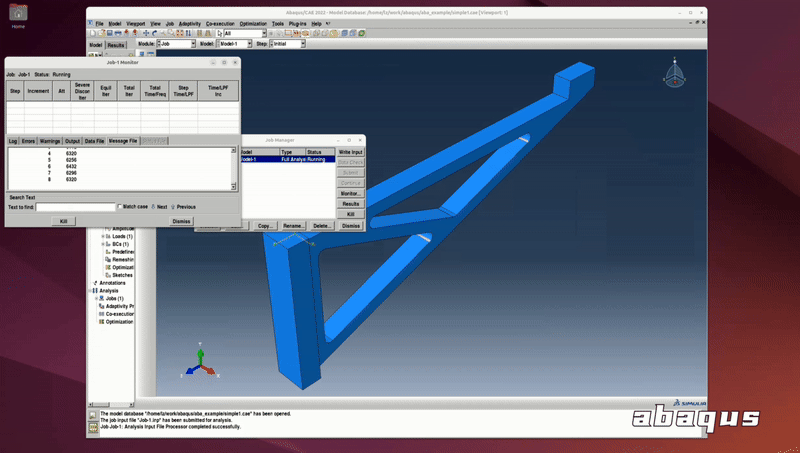Switch to the Warnings tab in Job Monitor
Viewport: 800px width, 453px height.
click(50, 141)
